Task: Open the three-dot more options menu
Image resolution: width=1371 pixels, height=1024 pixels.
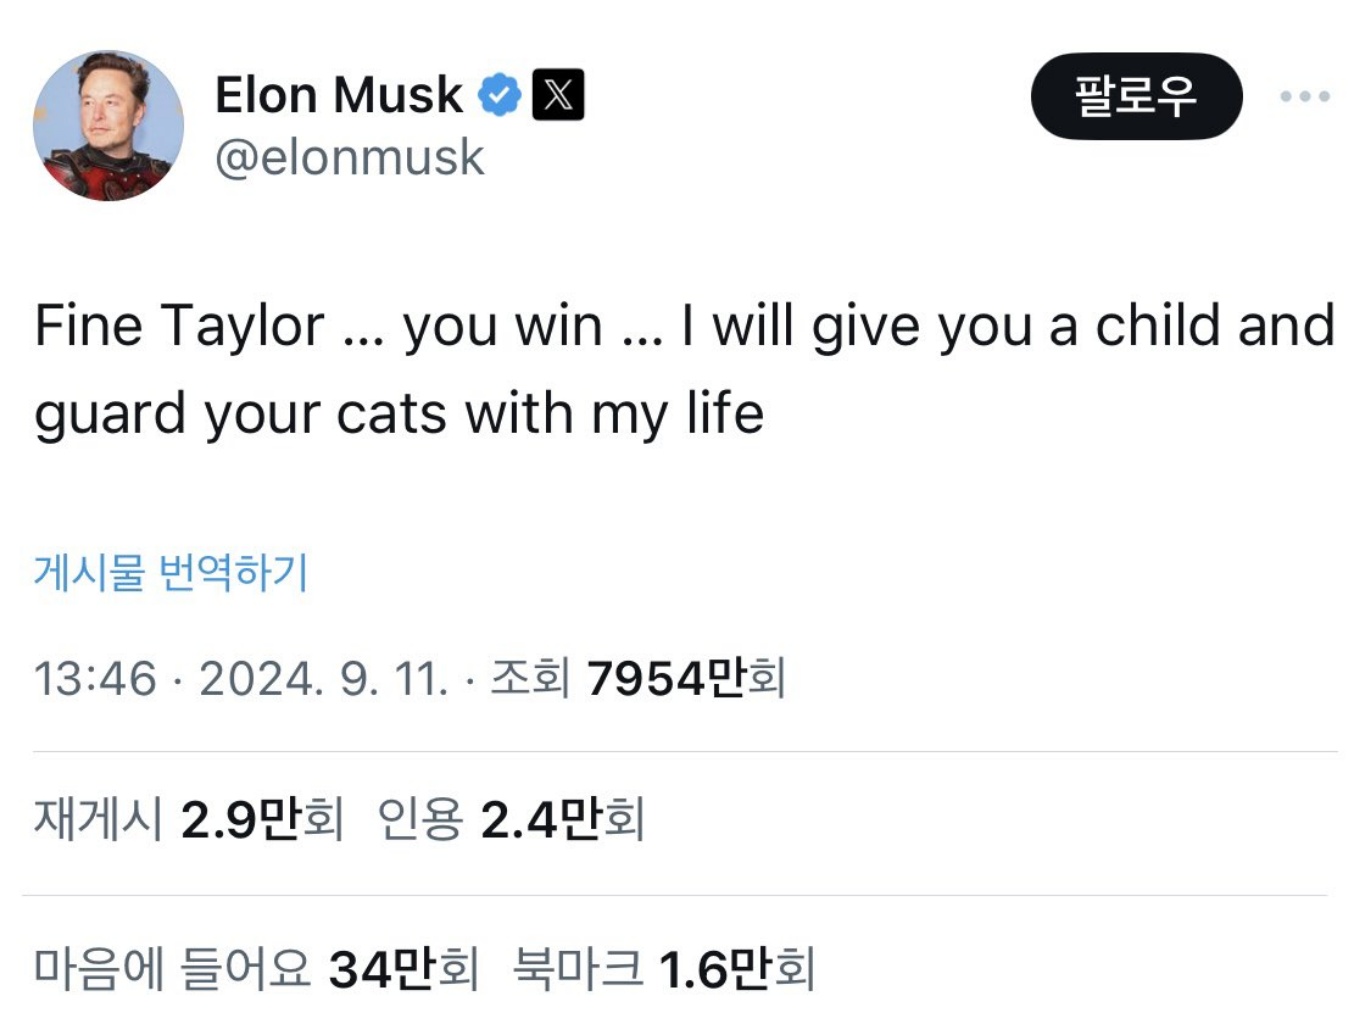Action: 1304,97
